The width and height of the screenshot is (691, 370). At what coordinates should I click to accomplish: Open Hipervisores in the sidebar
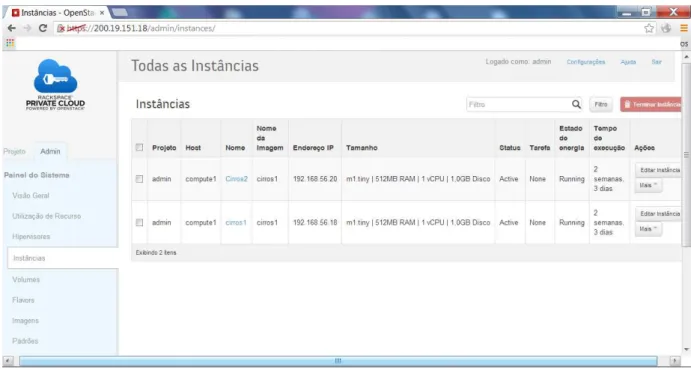coord(31,237)
